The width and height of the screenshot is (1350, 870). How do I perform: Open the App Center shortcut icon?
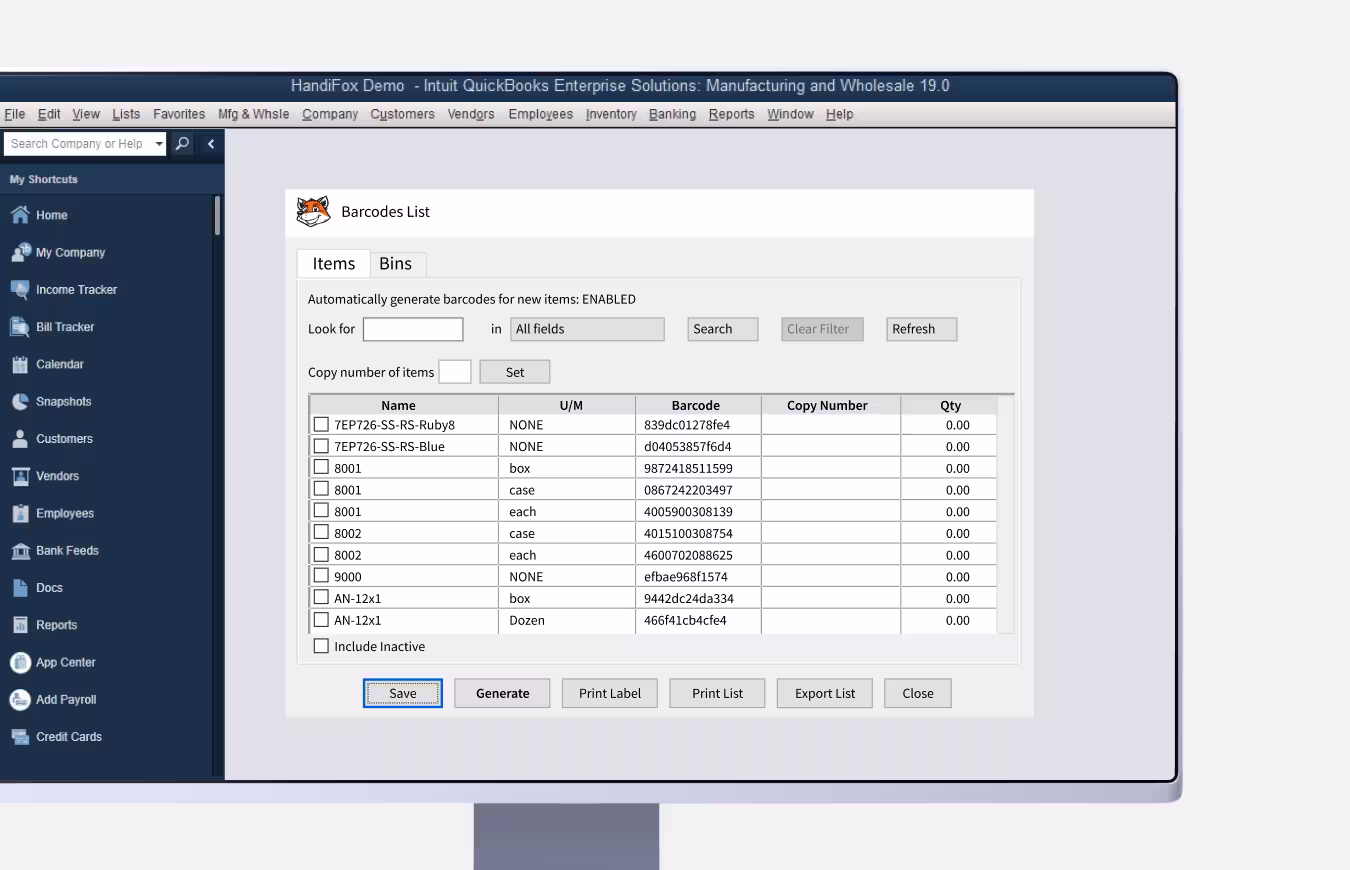tap(20, 662)
